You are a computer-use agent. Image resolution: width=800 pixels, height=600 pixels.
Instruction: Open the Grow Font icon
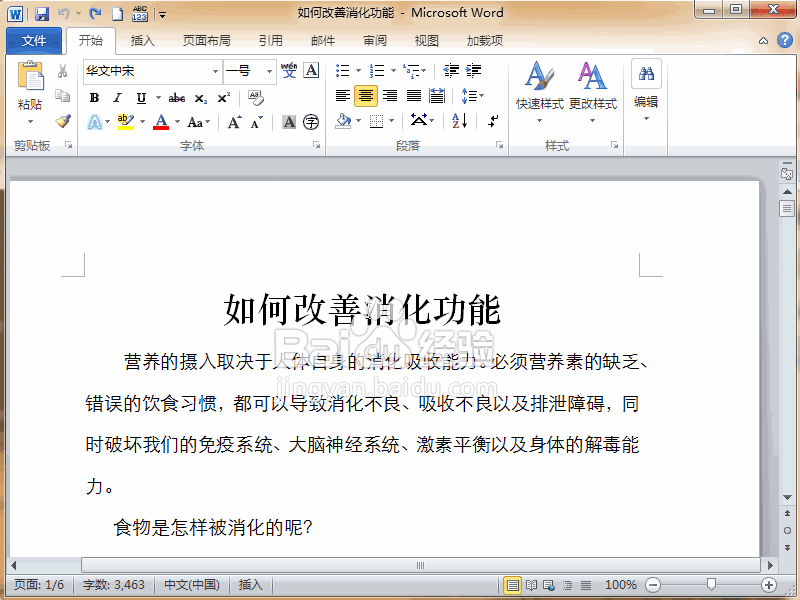coord(232,121)
